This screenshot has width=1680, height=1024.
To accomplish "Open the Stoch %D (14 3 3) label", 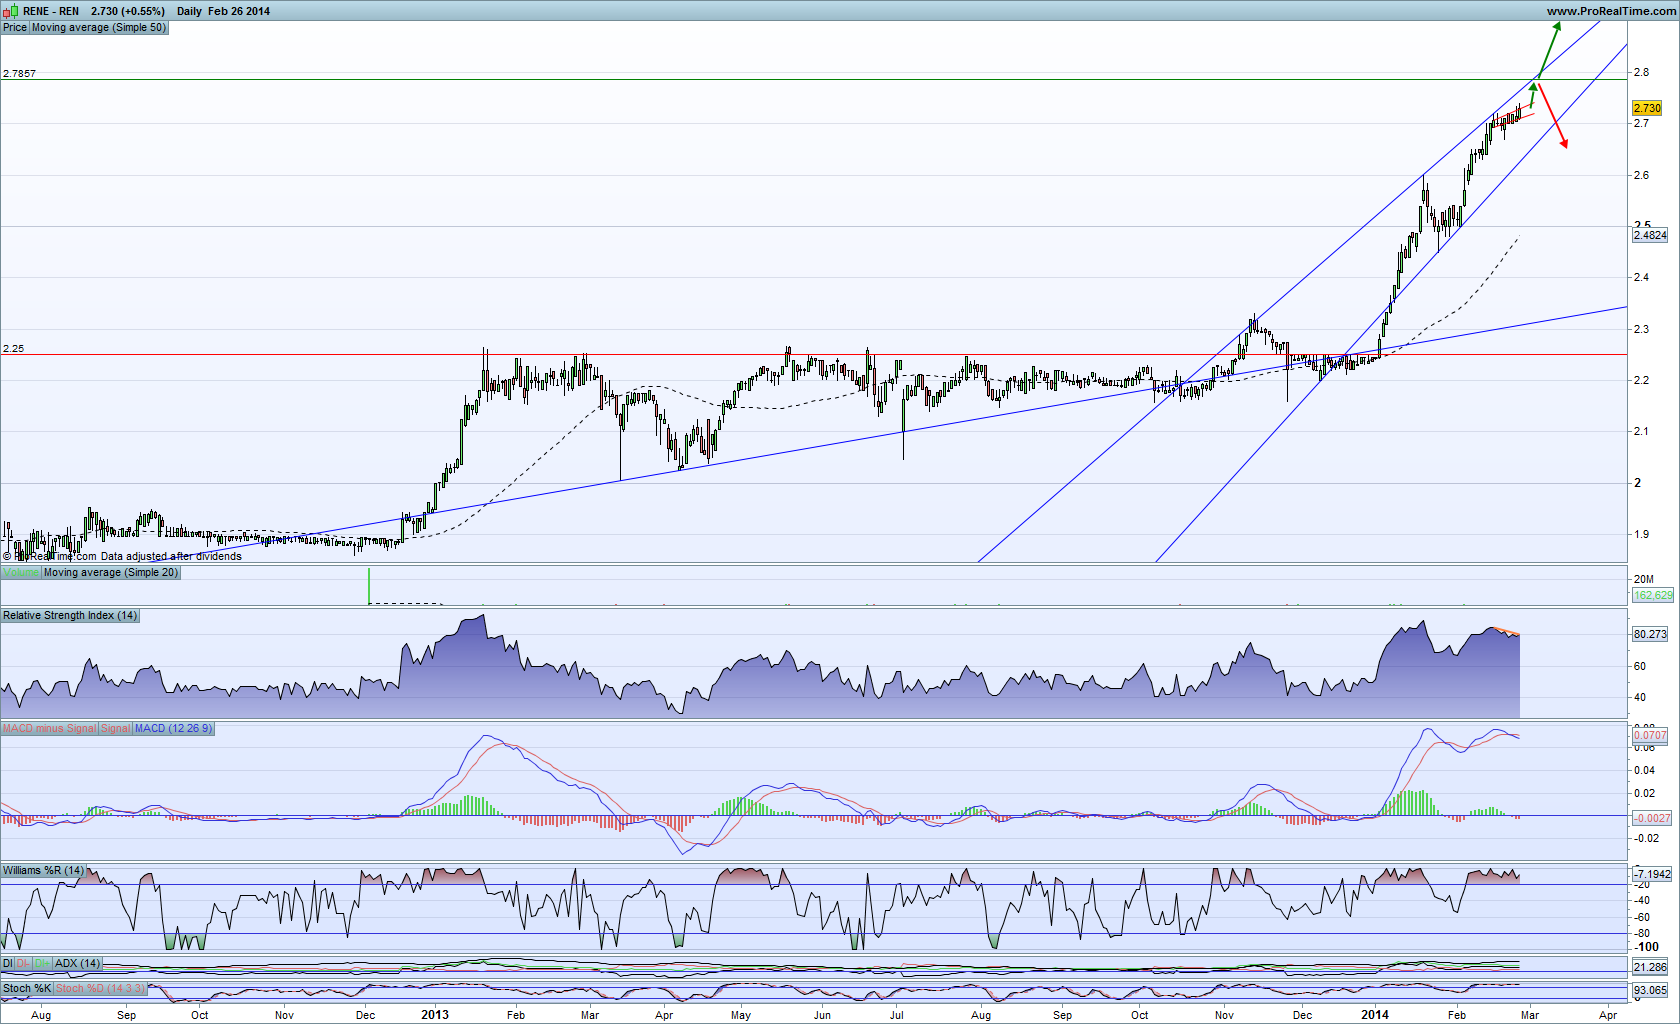I will coord(101,988).
